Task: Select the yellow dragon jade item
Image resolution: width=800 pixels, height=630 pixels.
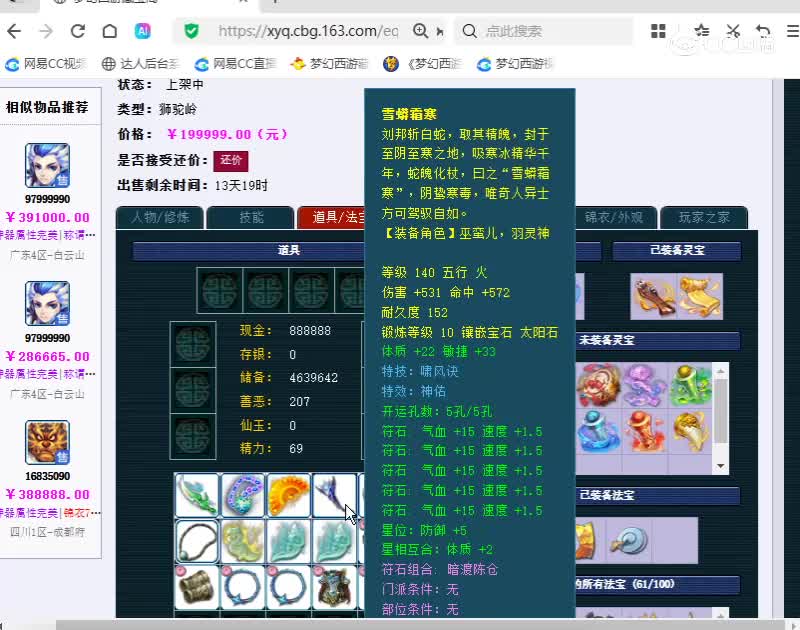Action: tap(242, 541)
